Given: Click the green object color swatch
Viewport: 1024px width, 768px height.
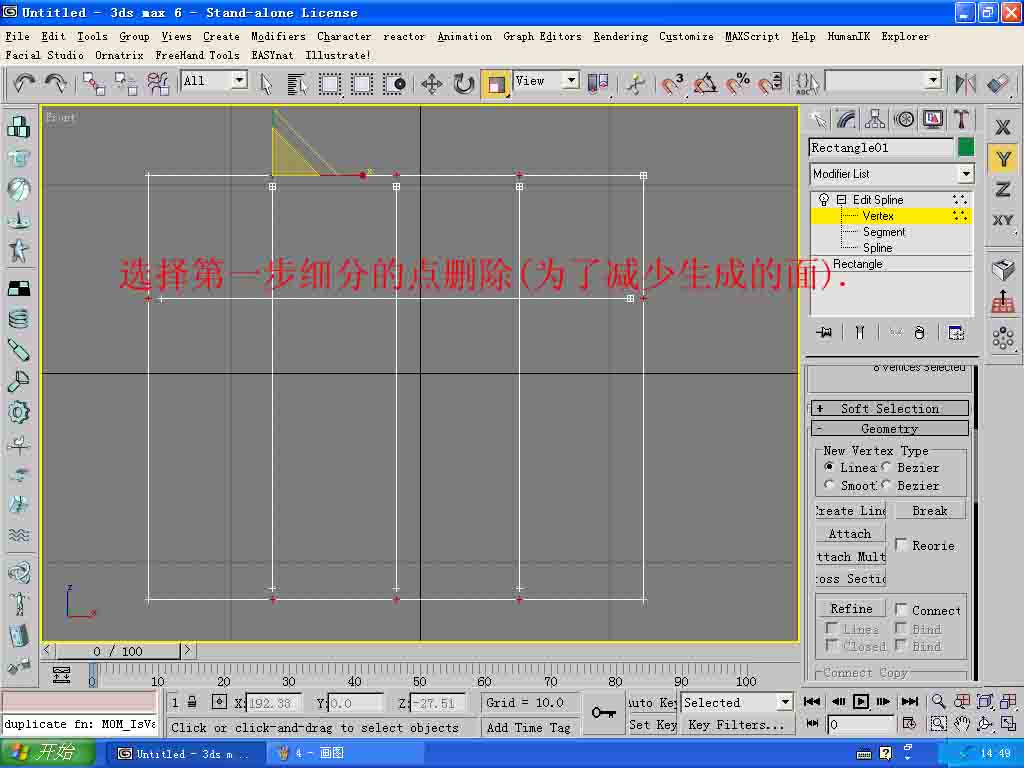Looking at the screenshot, I should (x=965, y=147).
